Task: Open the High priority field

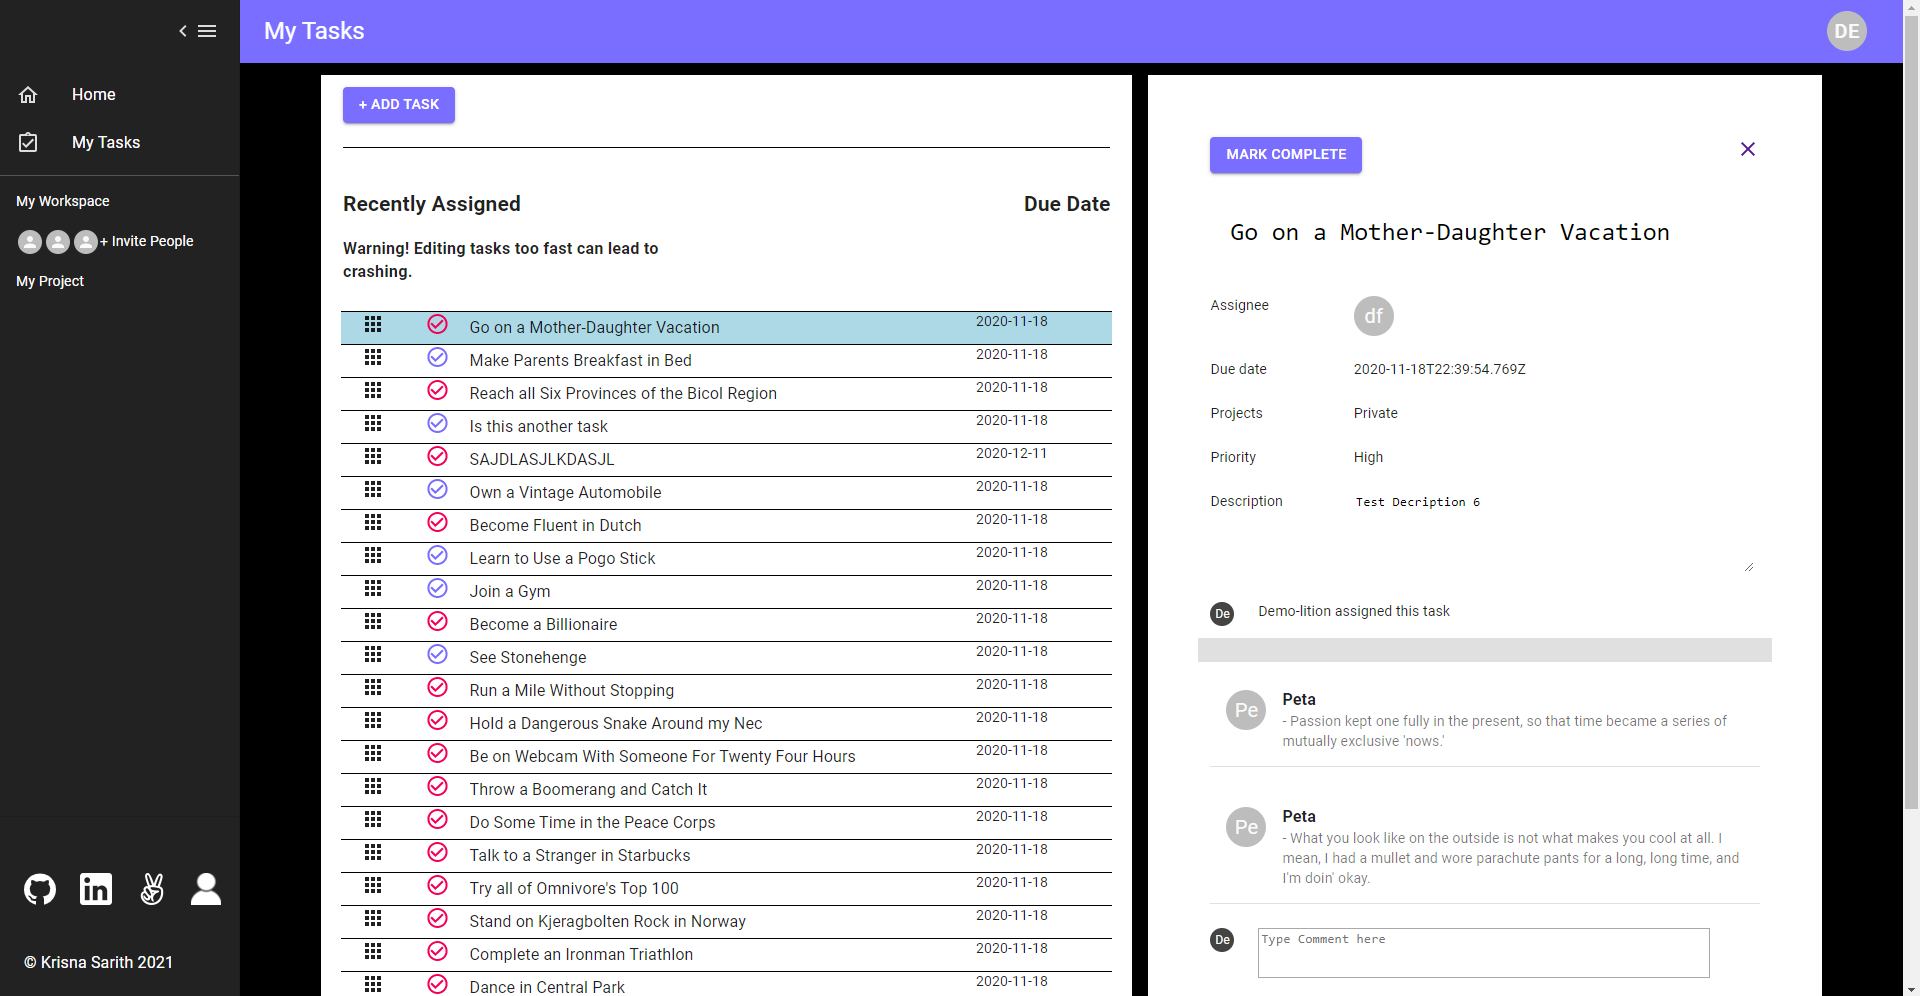Action: [1368, 457]
